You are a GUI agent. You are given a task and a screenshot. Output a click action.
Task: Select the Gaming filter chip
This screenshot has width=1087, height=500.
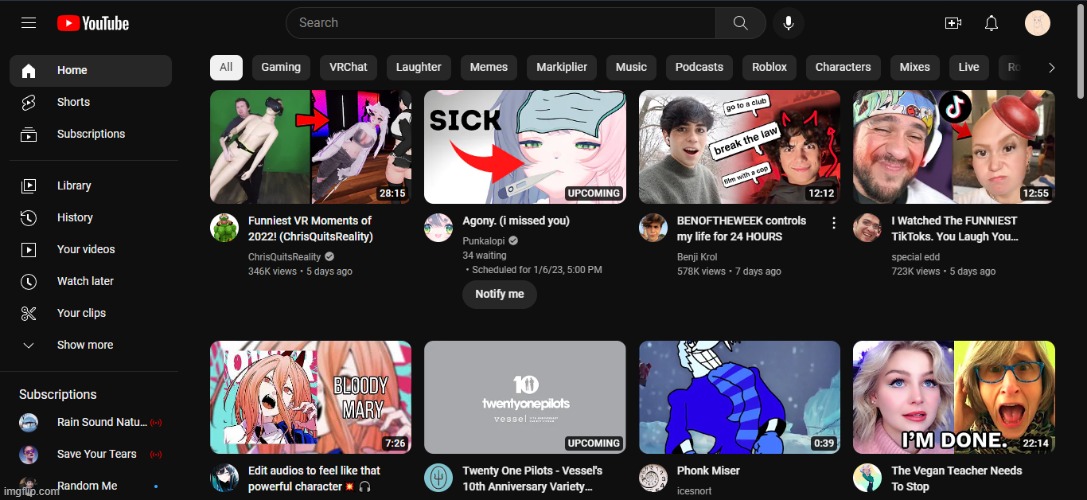point(281,67)
